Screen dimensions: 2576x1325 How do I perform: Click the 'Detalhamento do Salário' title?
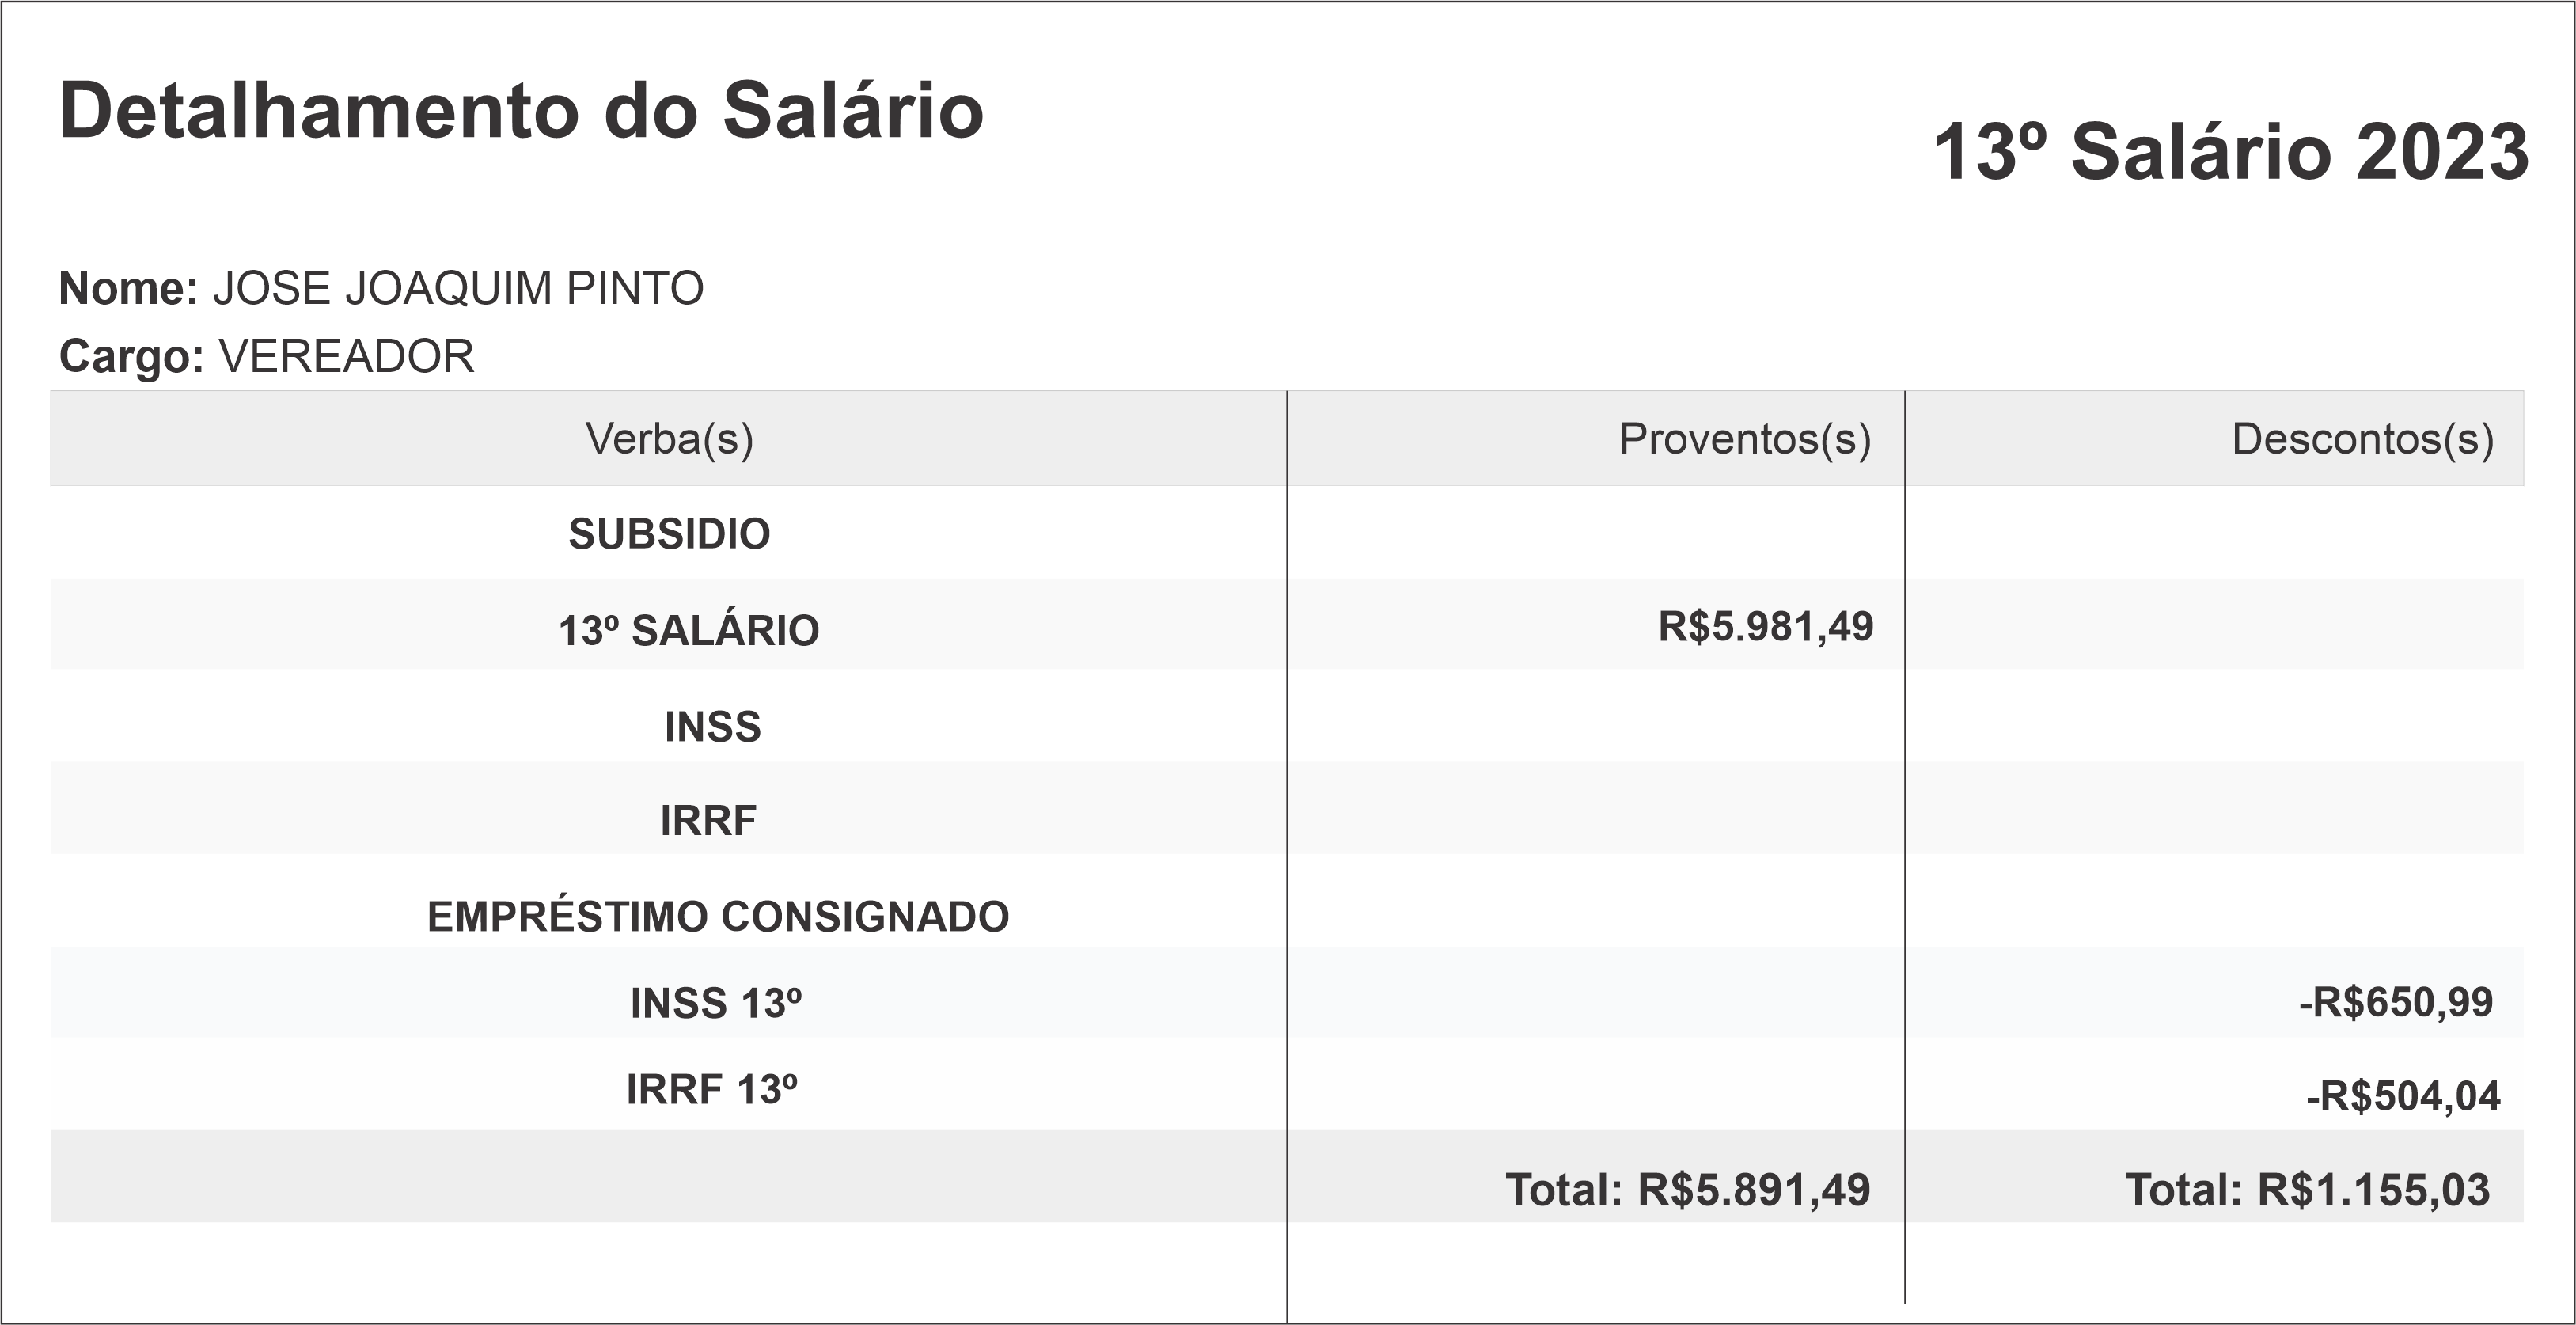click(521, 110)
